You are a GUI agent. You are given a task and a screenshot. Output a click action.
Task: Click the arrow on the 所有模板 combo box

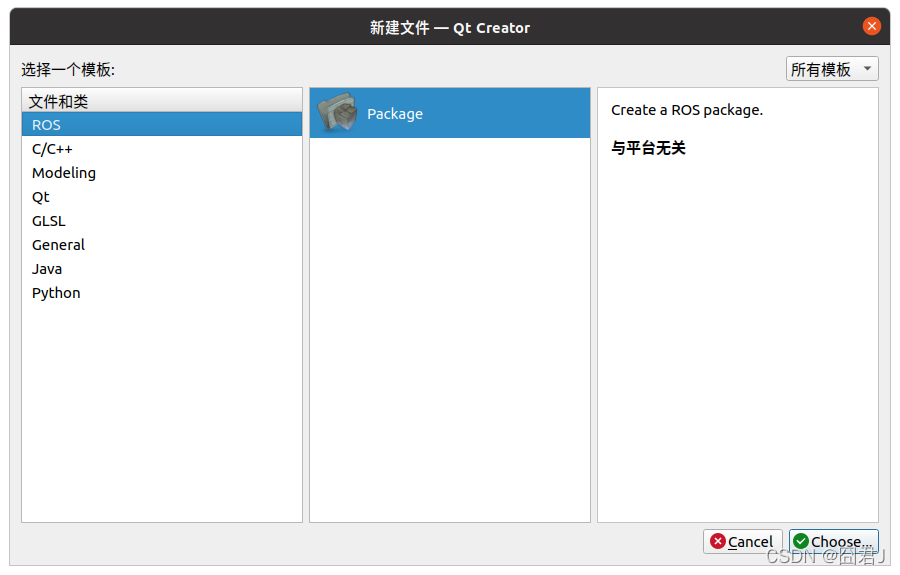pyautogui.click(x=866, y=69)
